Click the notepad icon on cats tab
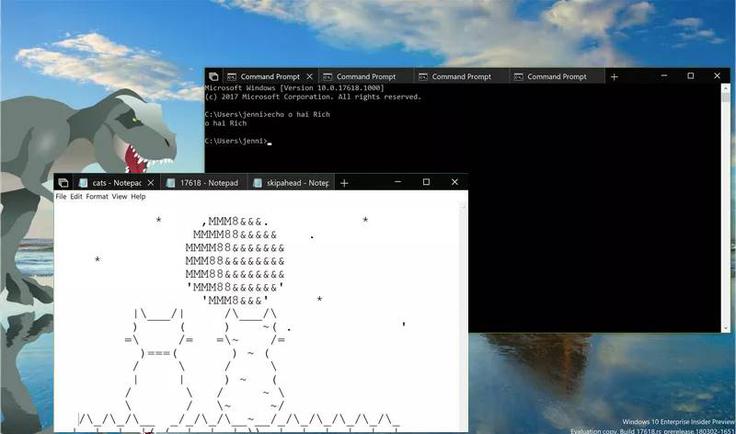This screenshot has height=434, width=736. pyautogui.click(x=83, y=183)
